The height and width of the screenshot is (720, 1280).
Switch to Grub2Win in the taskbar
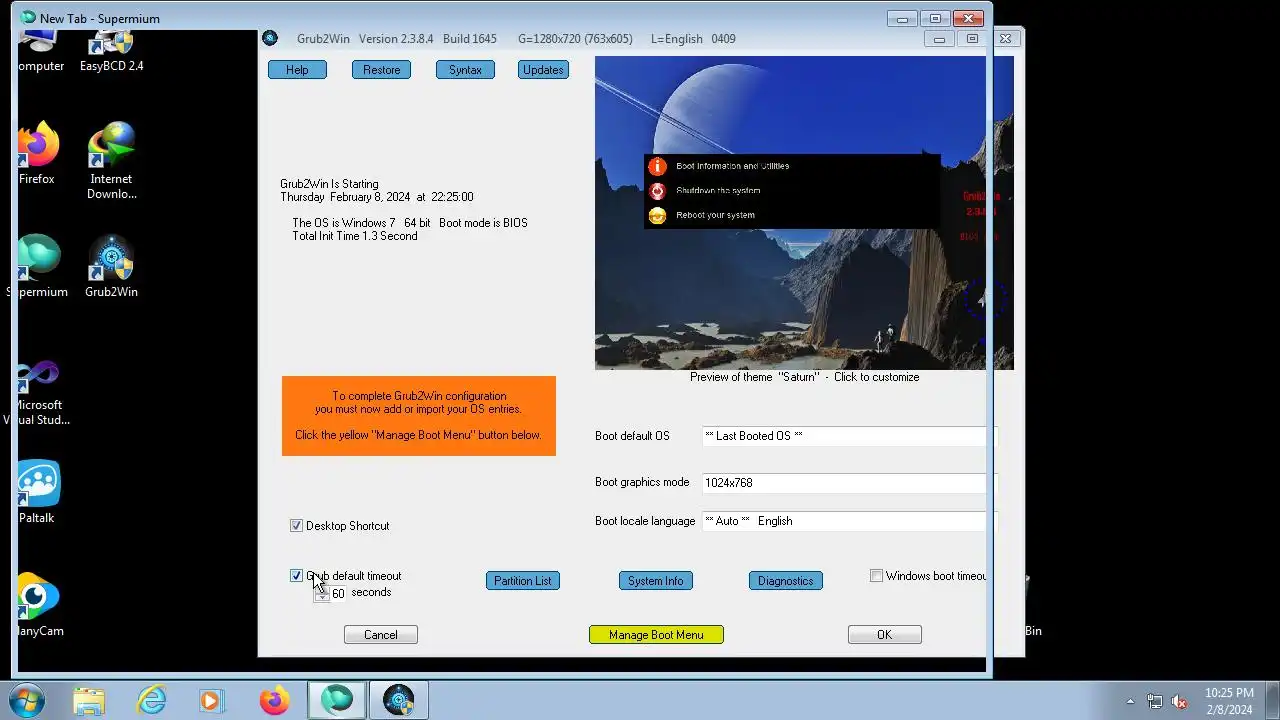tap(398, 701)
